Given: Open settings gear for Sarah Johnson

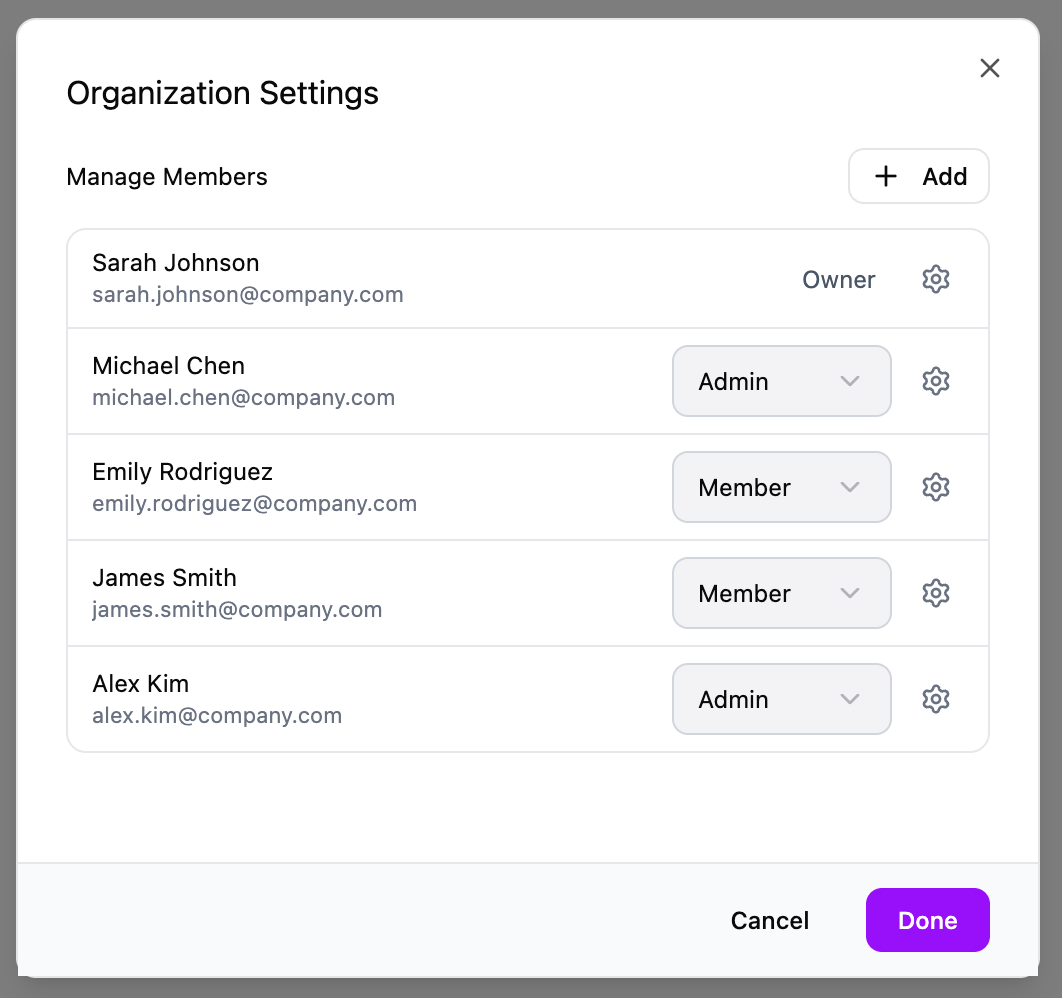Looking at the screenshot, I should pos(935,279).
